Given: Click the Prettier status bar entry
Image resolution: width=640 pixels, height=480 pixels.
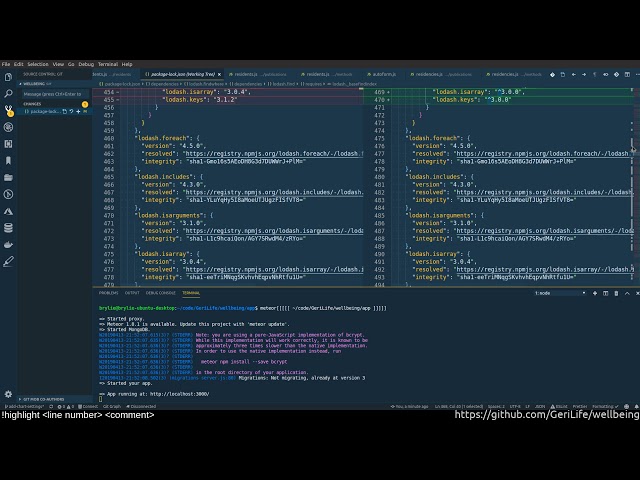Looking at the screenshot, I should 580,407.
